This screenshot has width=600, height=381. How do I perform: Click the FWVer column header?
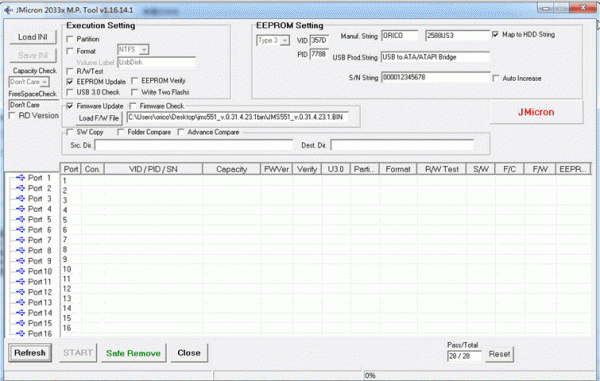276,169
